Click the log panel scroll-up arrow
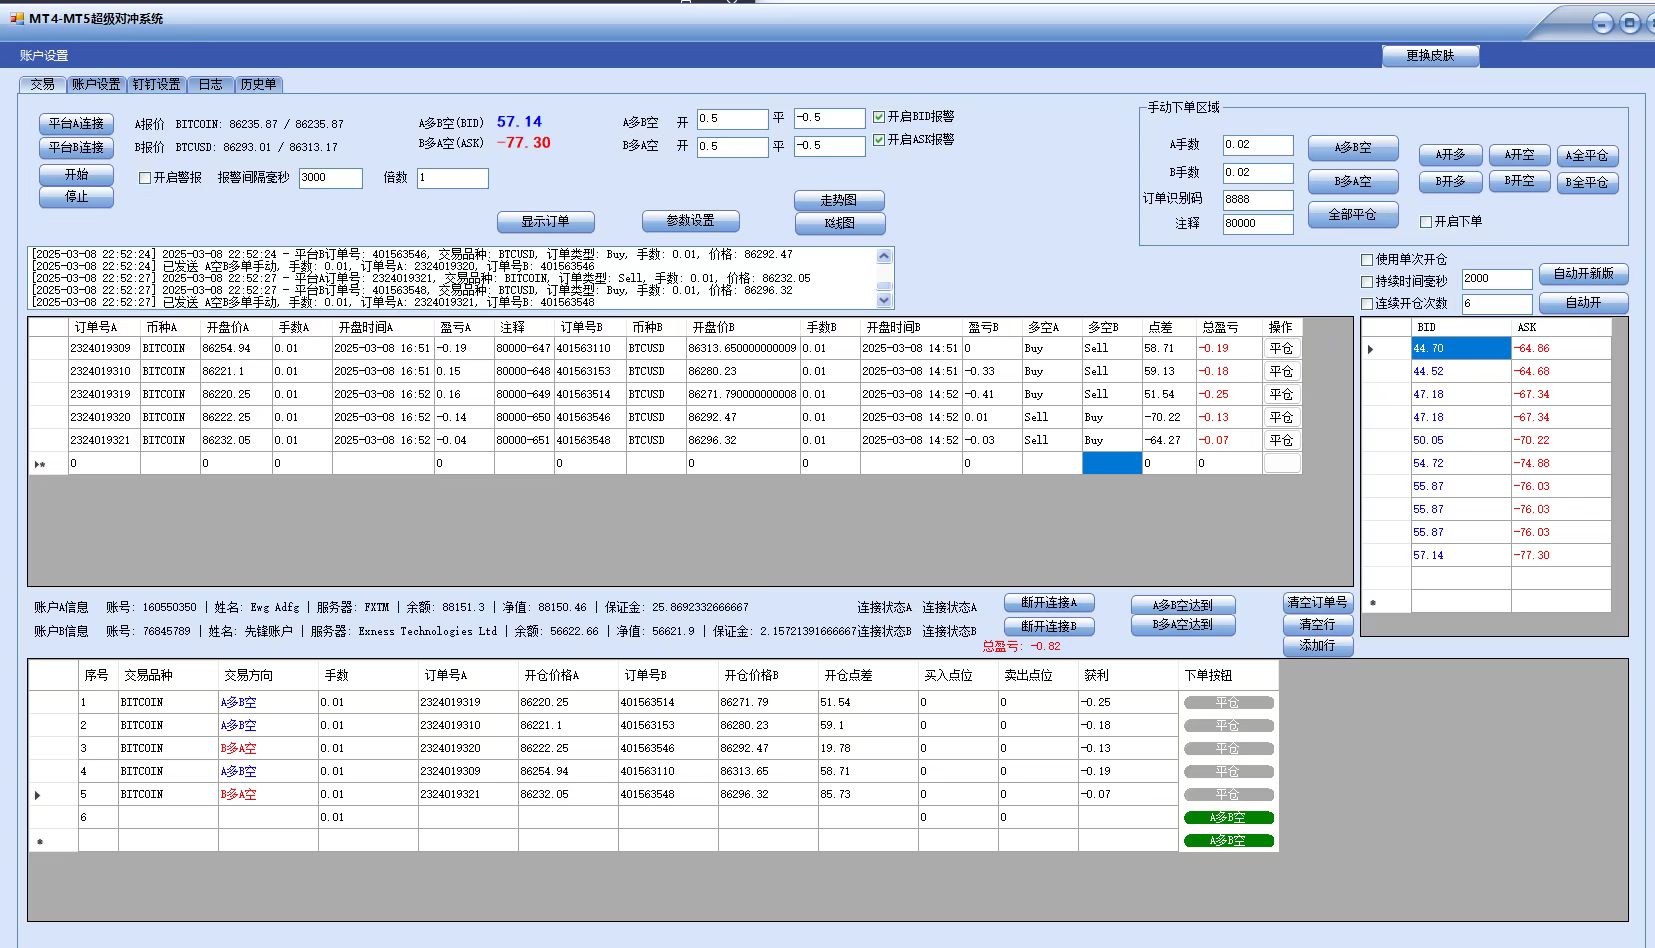Screen dimensions: 1655x948 coord(883,257)
